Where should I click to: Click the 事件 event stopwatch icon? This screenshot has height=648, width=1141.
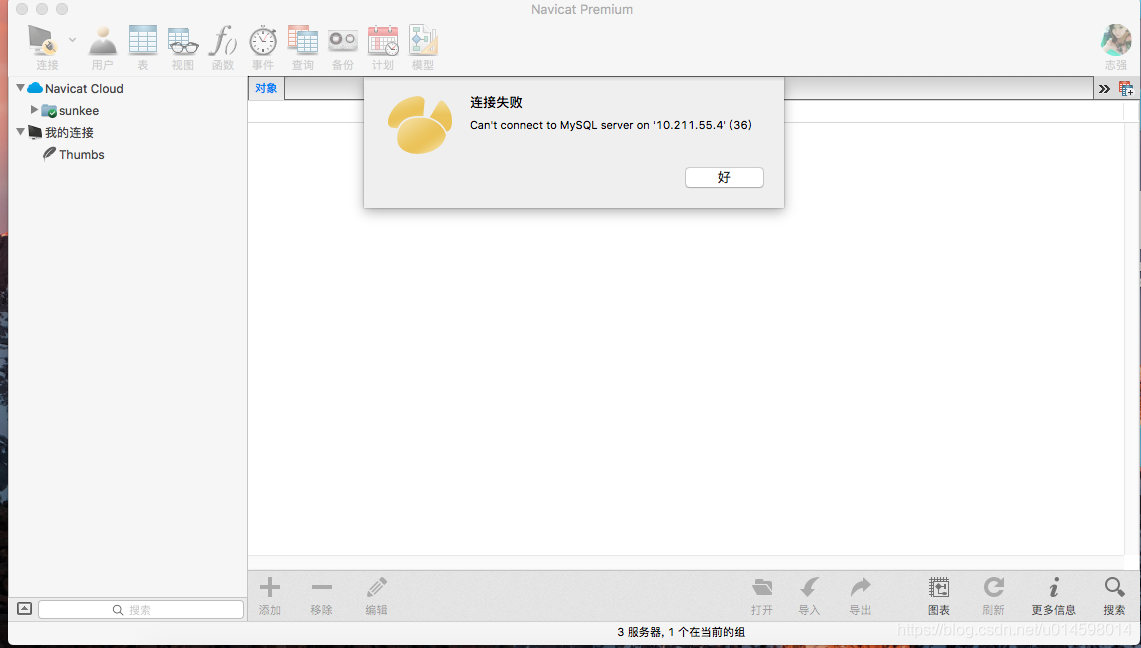tap(263, 41)
